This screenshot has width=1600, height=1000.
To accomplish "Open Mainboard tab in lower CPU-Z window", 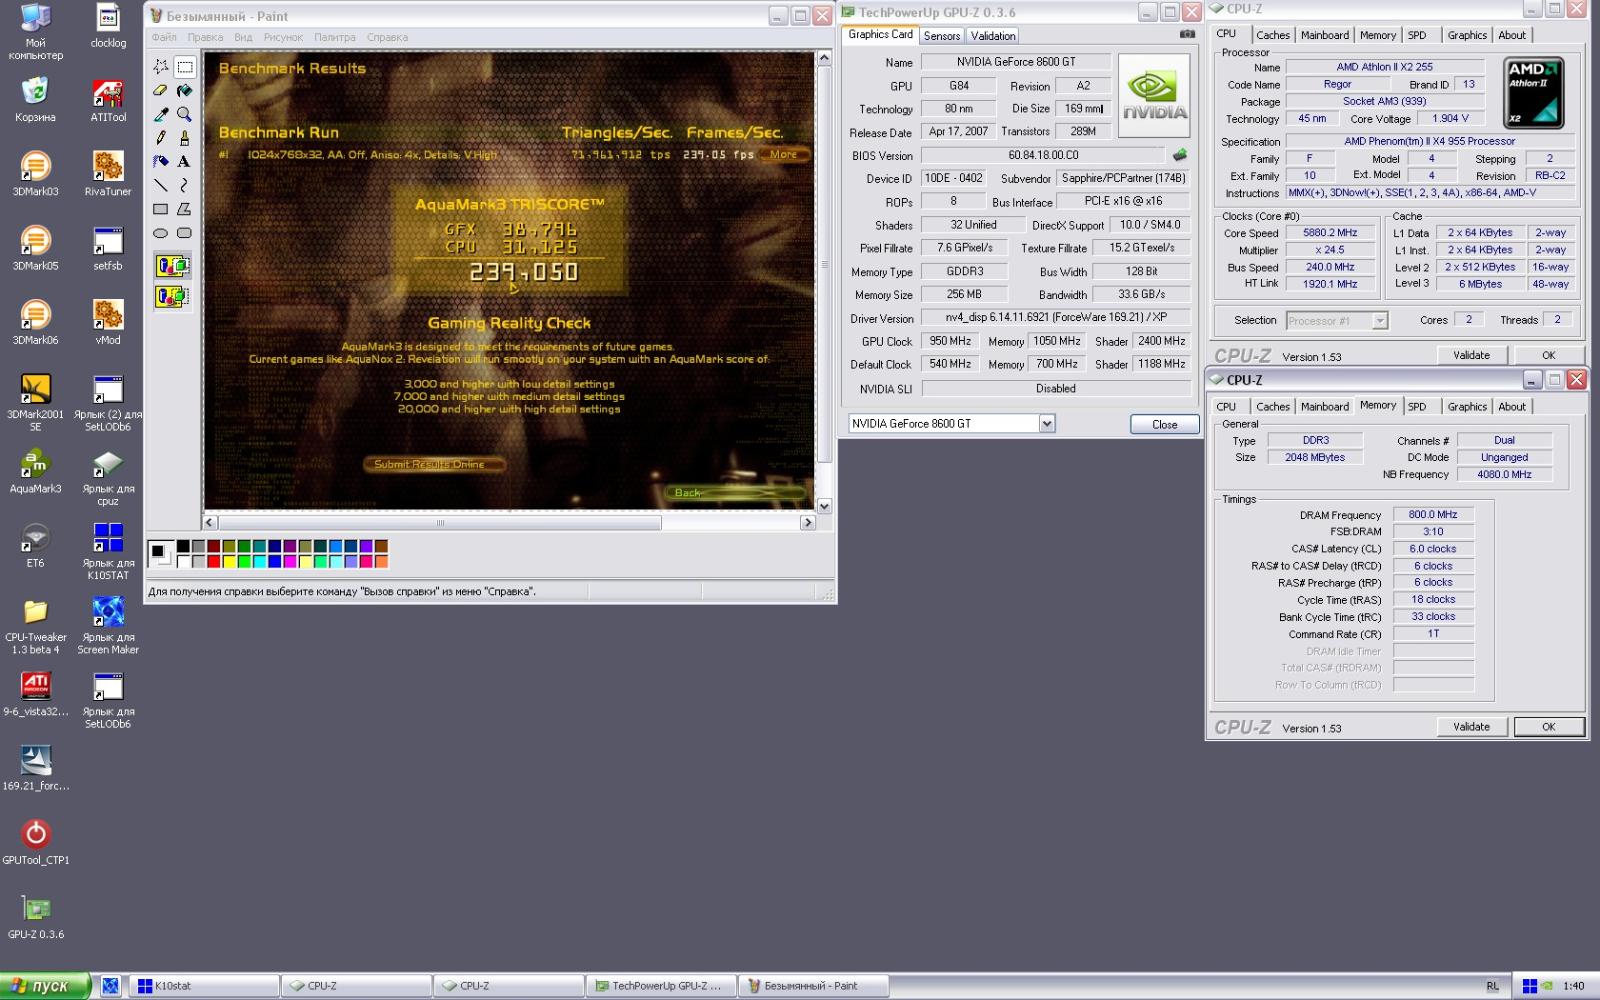I will 1325,407.
